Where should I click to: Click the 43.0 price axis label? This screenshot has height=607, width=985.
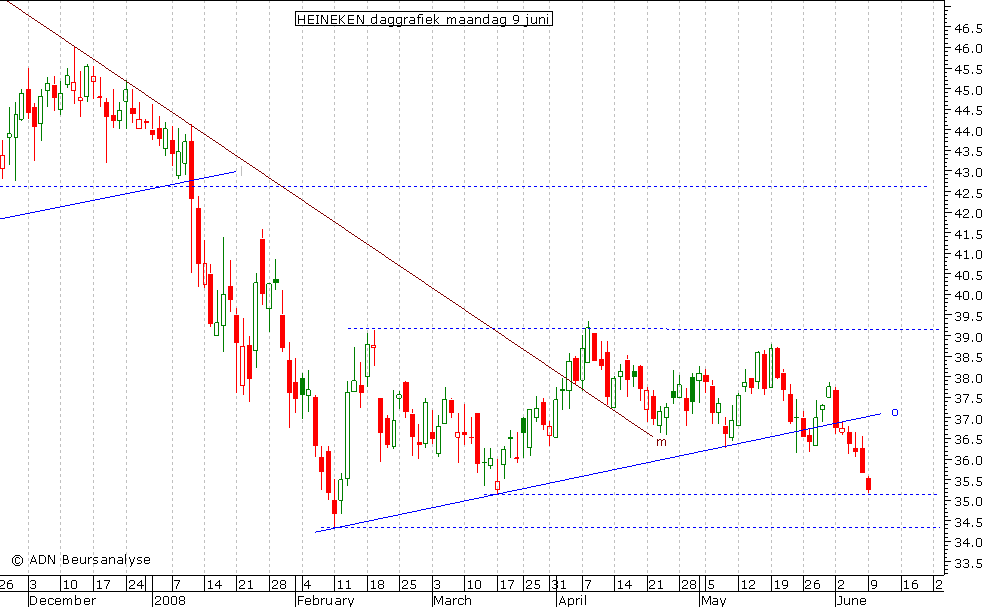coord(968,173)
